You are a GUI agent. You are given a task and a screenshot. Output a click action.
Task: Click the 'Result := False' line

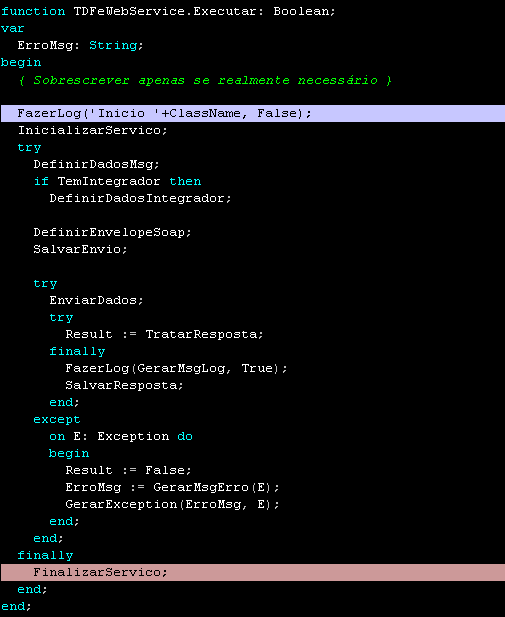[128, 470]
